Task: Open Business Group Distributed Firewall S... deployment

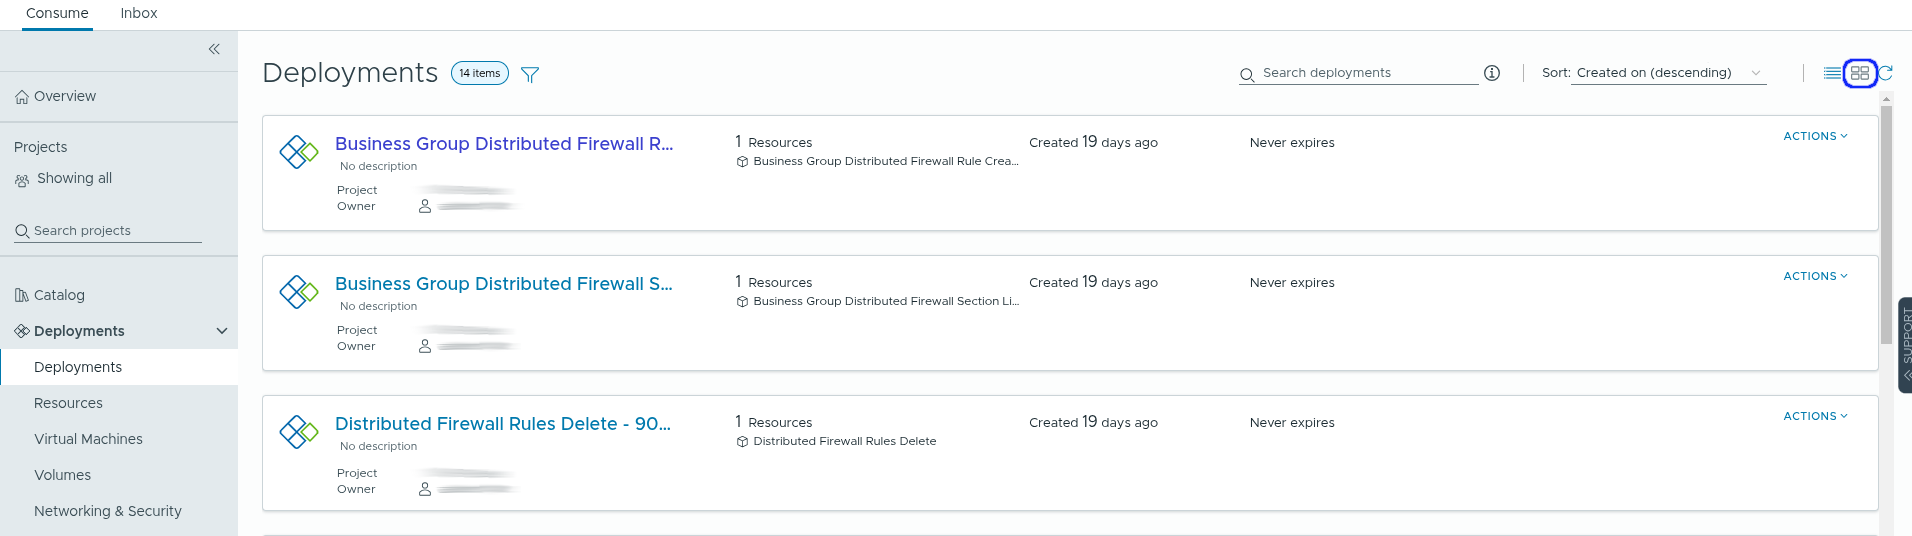Action: pos(503,284)
